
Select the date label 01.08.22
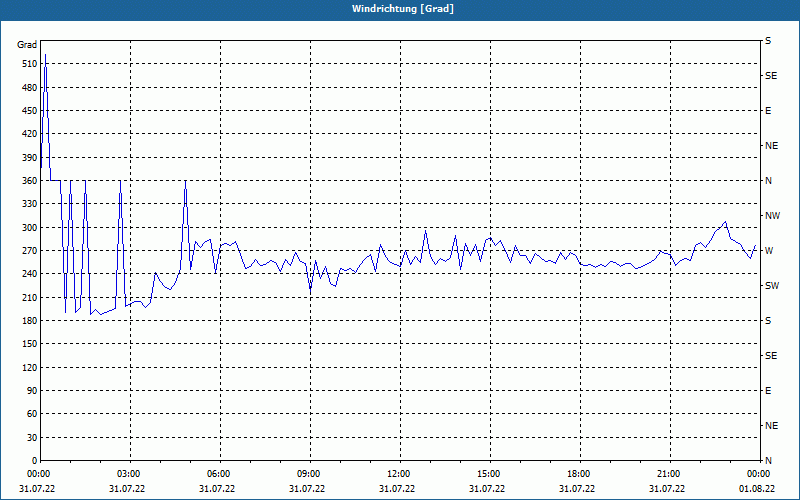click(x=757, y=489)
